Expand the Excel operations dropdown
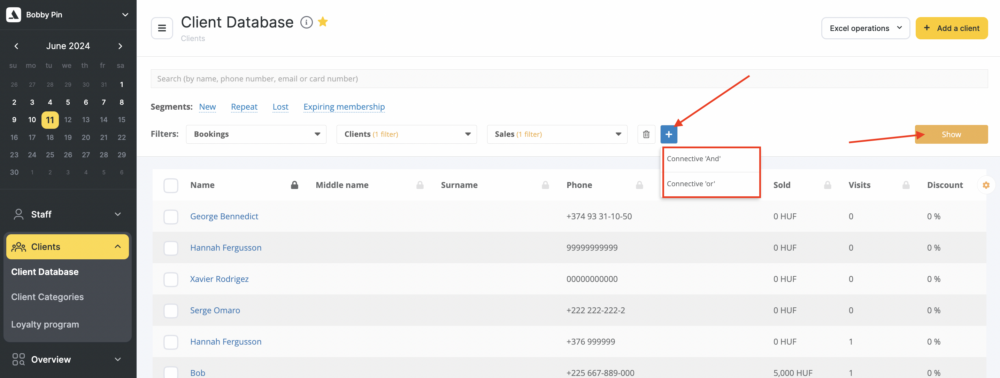The height and width of the screenshot is (378, 1000). click(x=865, y=28)
